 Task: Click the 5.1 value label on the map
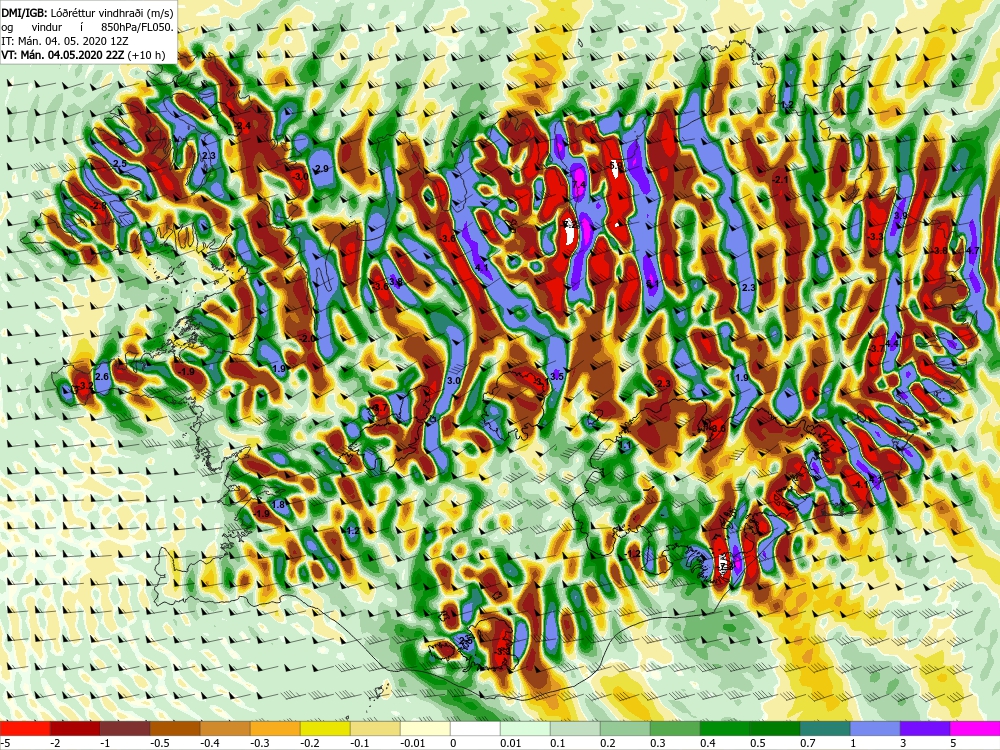(652, 283)
